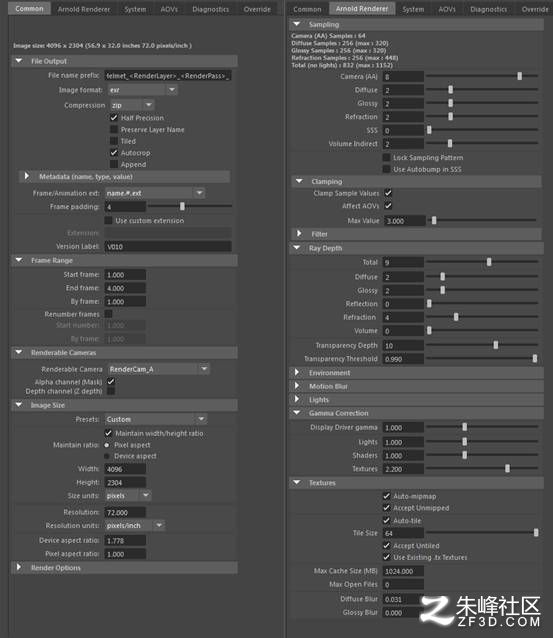The image size is (553, 638).
Task: Expand the Metadata section arrow
Action: coord(26,176)
